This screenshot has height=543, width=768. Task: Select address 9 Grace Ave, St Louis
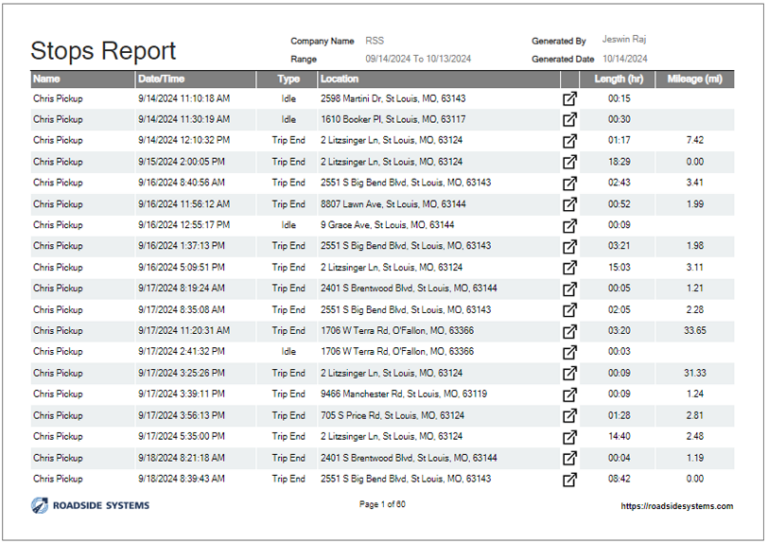[x=387, y=225]
